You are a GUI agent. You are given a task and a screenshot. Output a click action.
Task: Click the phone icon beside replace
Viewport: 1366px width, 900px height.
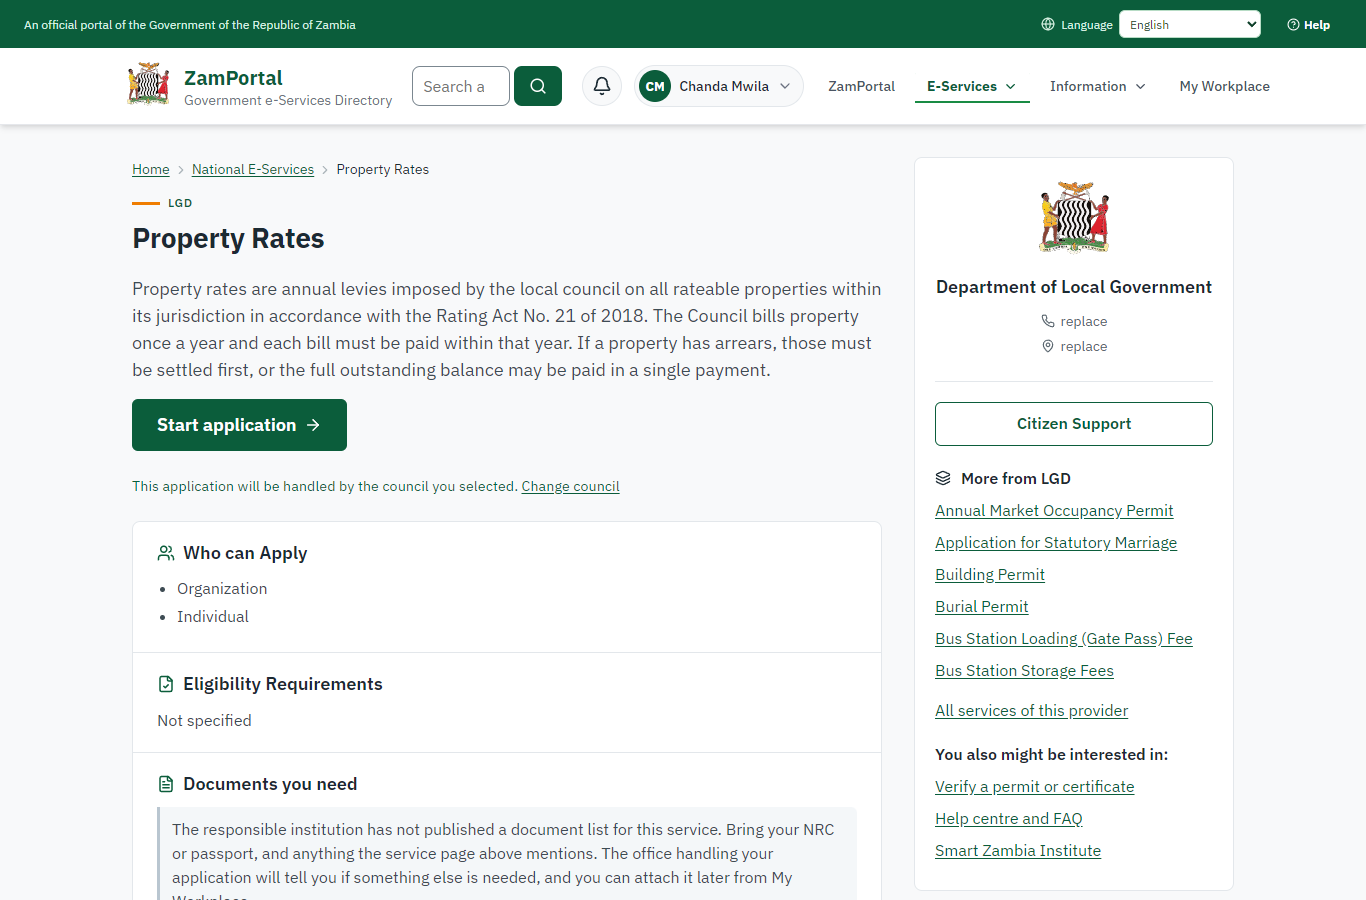pyautogui.click(x=1048, y=321)
